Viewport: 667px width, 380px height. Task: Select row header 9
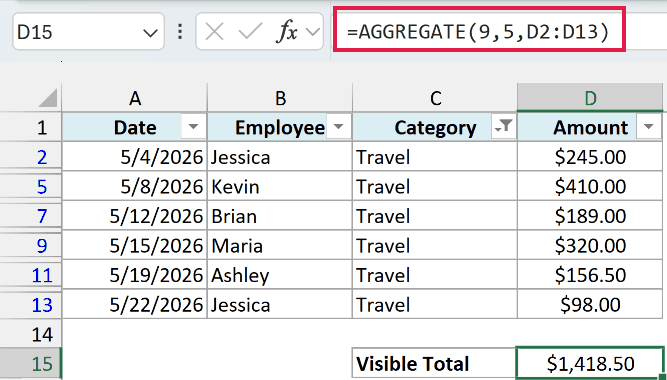click(x=31, y=246)
